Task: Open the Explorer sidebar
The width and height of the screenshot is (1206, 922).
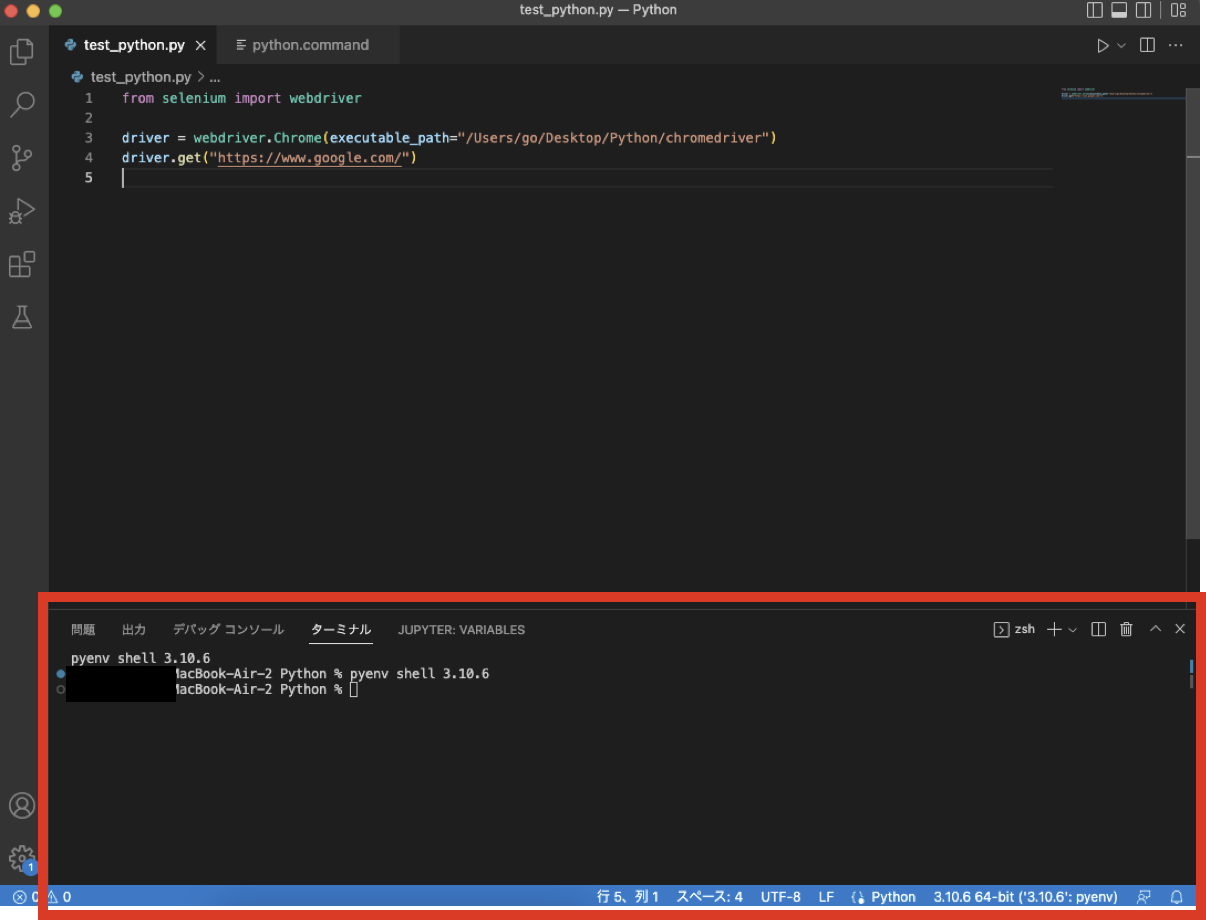Action: coord(22,52)
